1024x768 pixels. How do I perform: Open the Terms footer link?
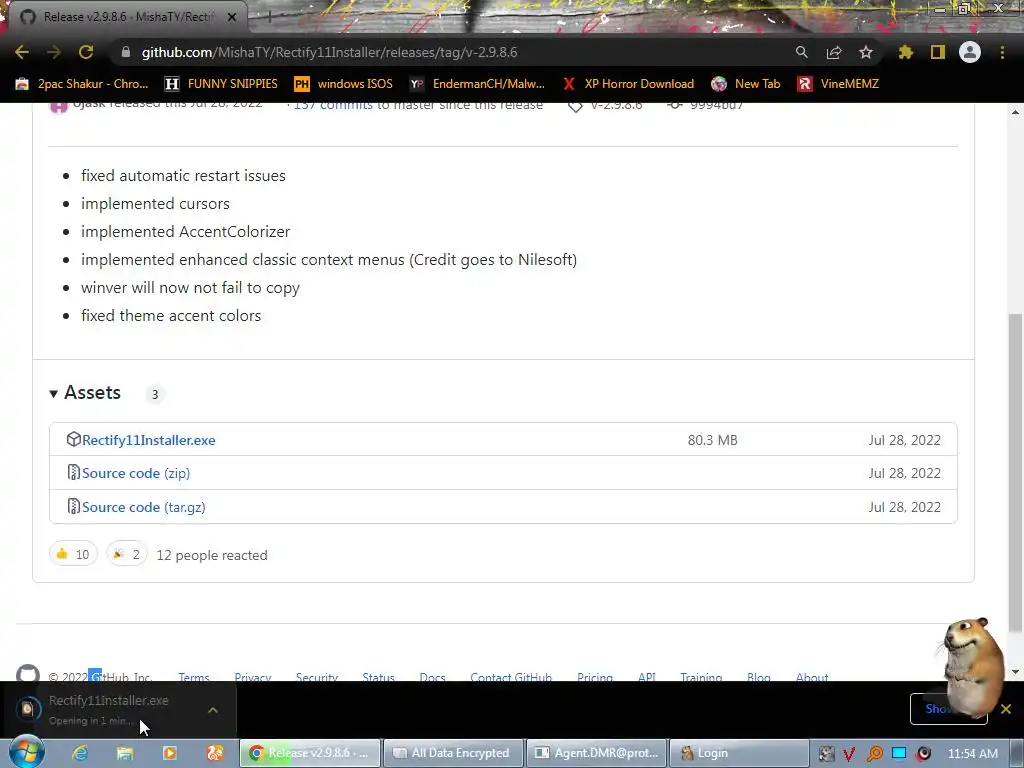point(194,677)
